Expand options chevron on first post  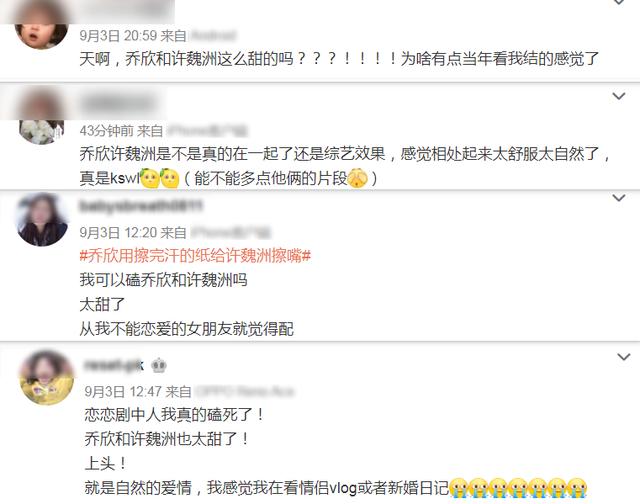pyautogui.click(x=619, y=2)
